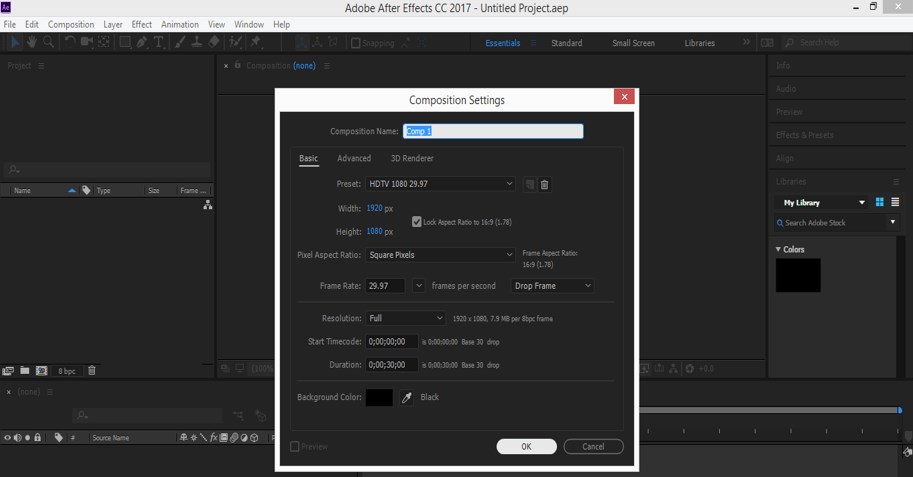Image resolution: width=913 pixels, height=477 pixels.
Task: Select the Rotation tool
Action: coord(70,42)
